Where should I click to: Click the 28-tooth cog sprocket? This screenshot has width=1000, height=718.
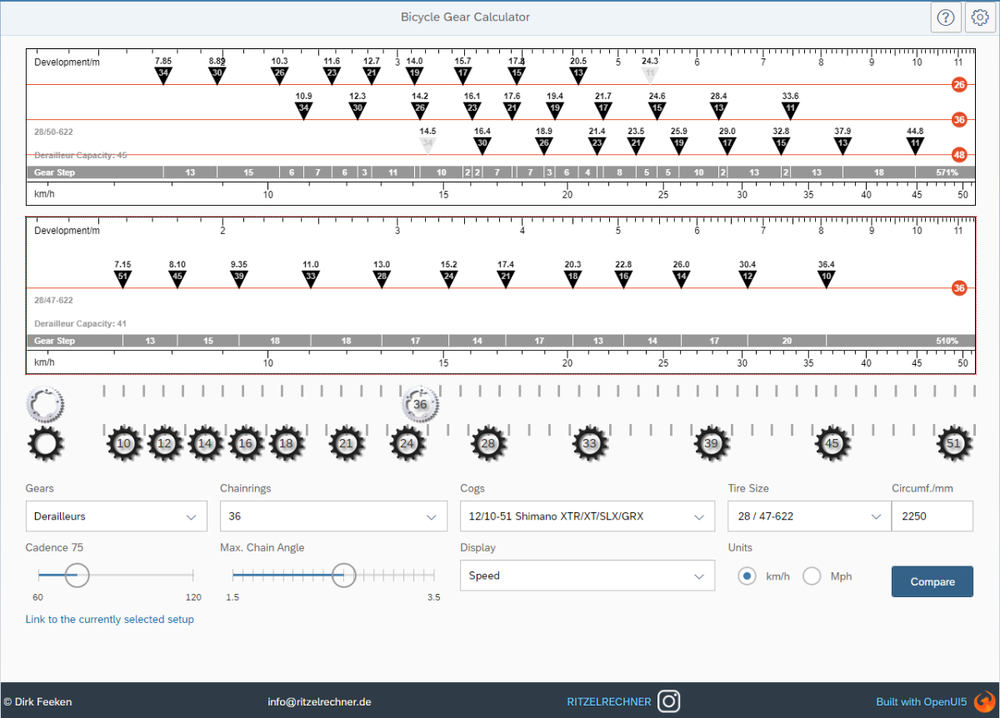pyautogui.click(x=489, y=443)
